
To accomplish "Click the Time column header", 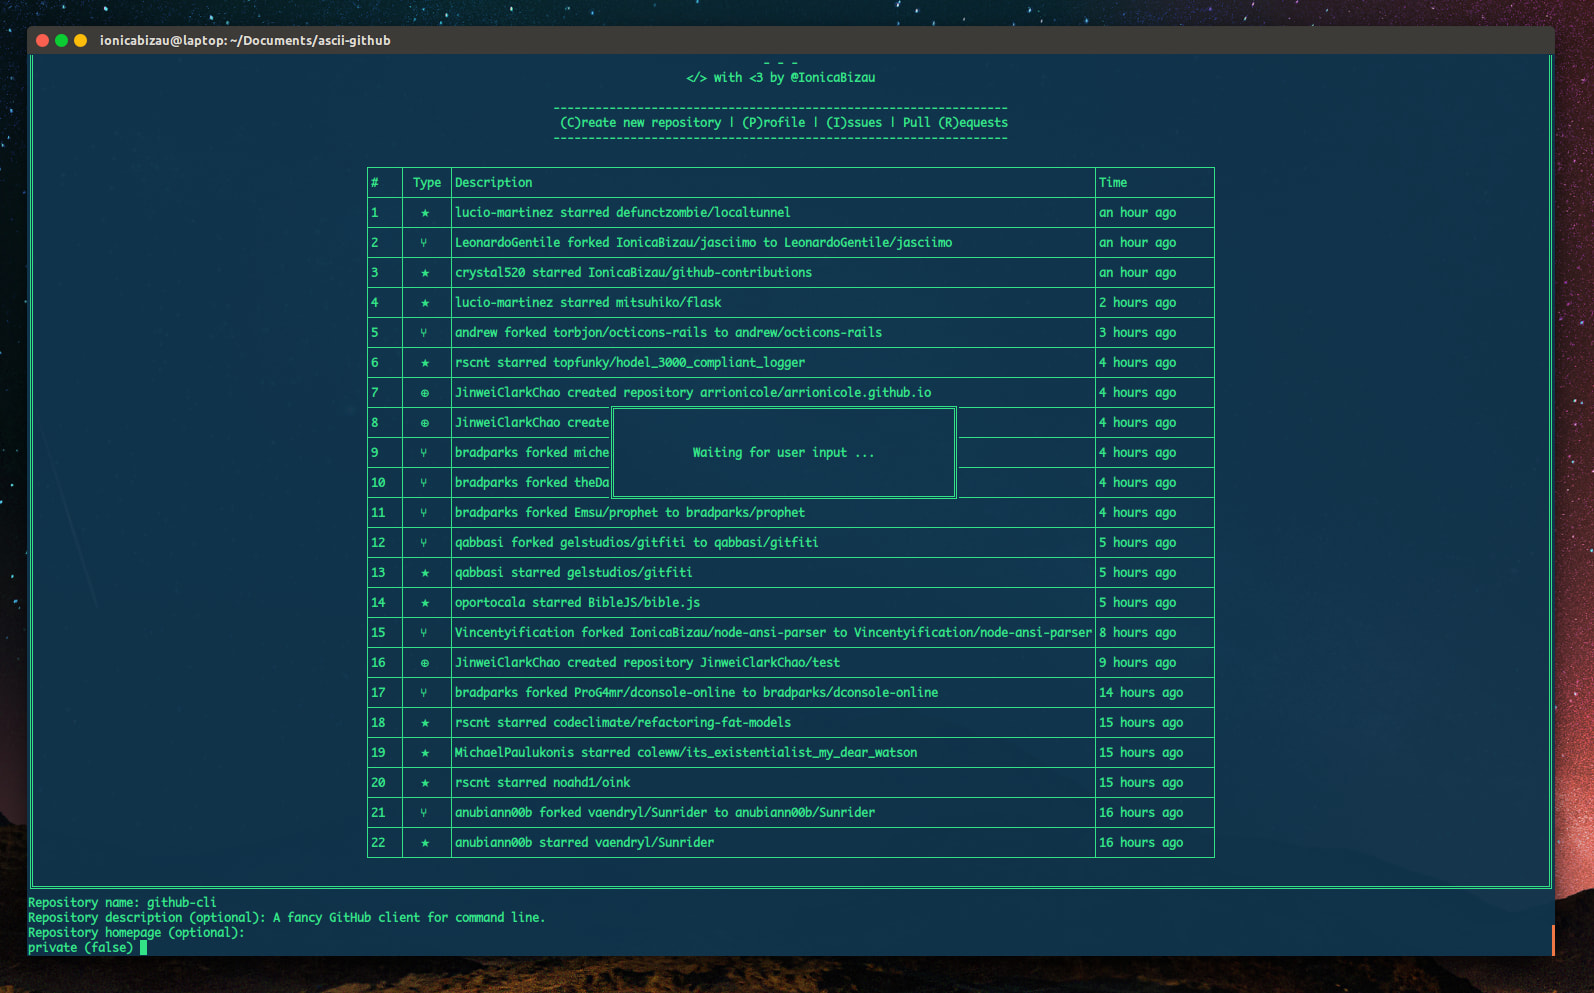I will pyautogui.click(x=1113, y=183).
